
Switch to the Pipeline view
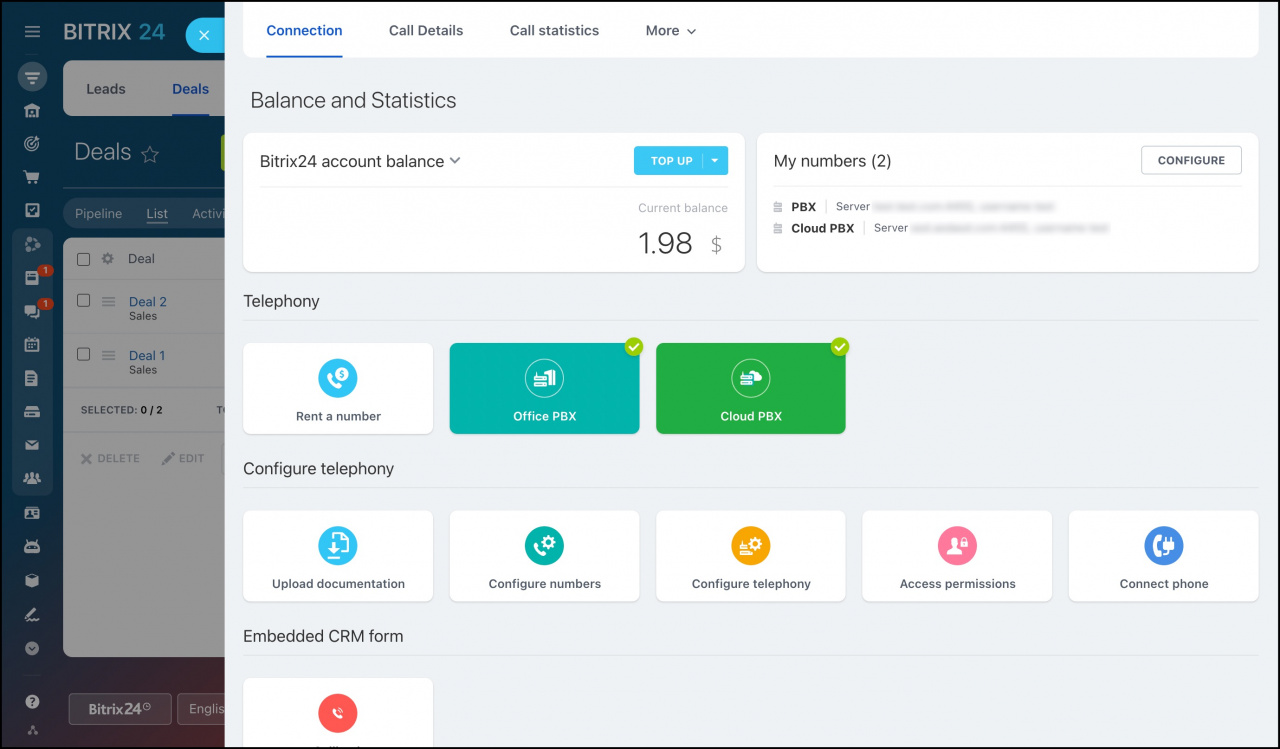(x=98, y=214)
